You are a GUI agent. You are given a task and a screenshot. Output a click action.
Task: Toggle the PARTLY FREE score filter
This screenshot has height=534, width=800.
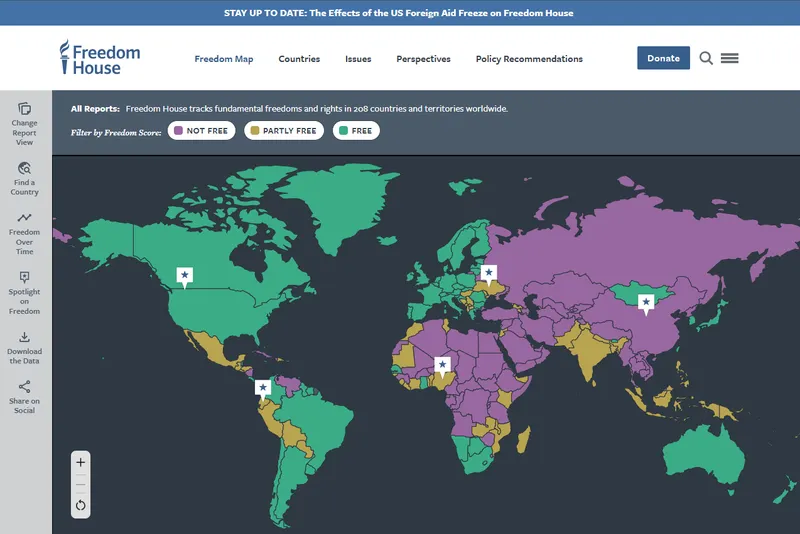[x=284, y=131]
